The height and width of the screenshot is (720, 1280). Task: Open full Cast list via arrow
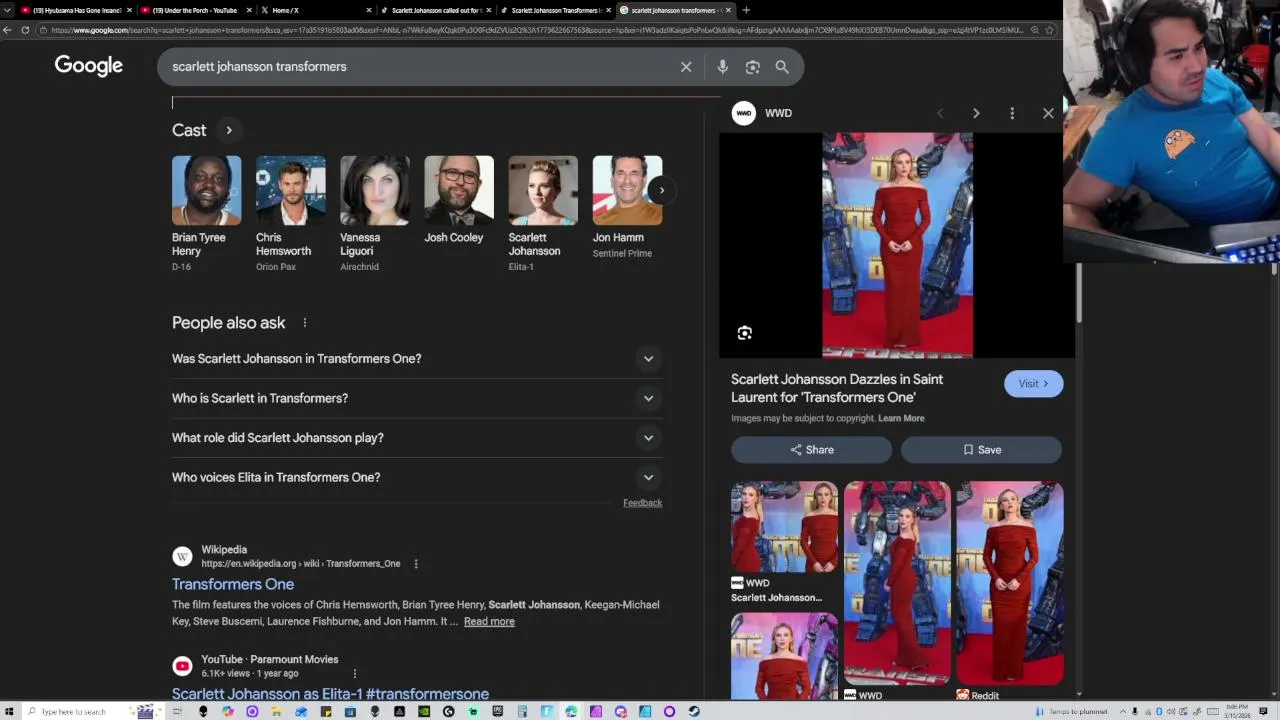point(229,130)
